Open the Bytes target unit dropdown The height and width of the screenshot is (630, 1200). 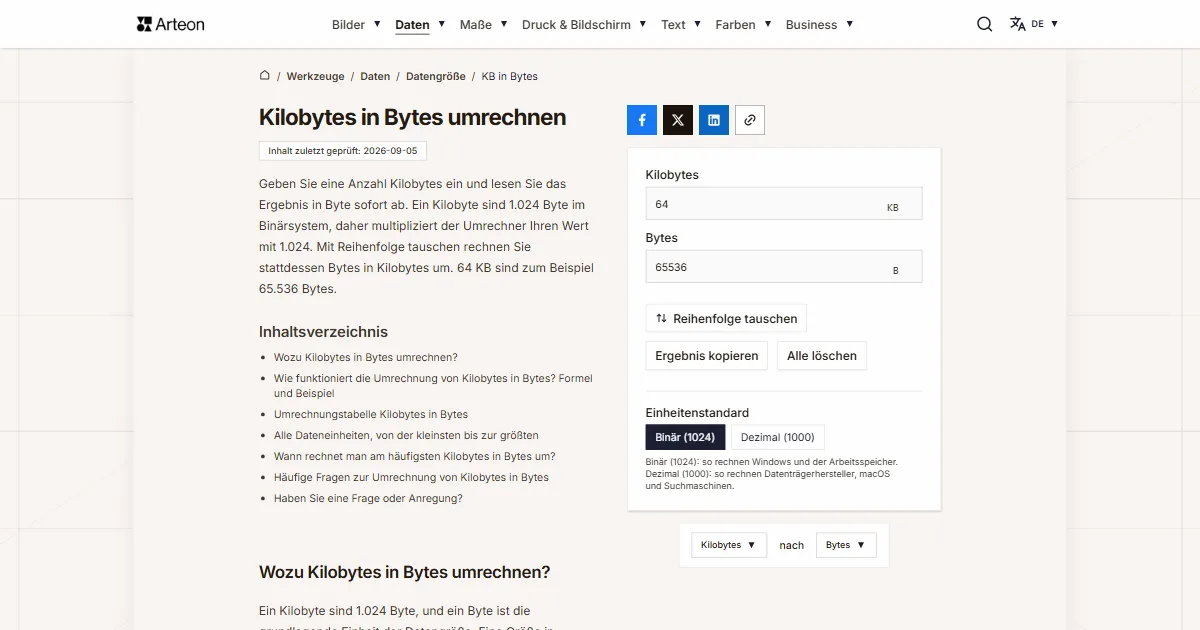click(846, 545)
